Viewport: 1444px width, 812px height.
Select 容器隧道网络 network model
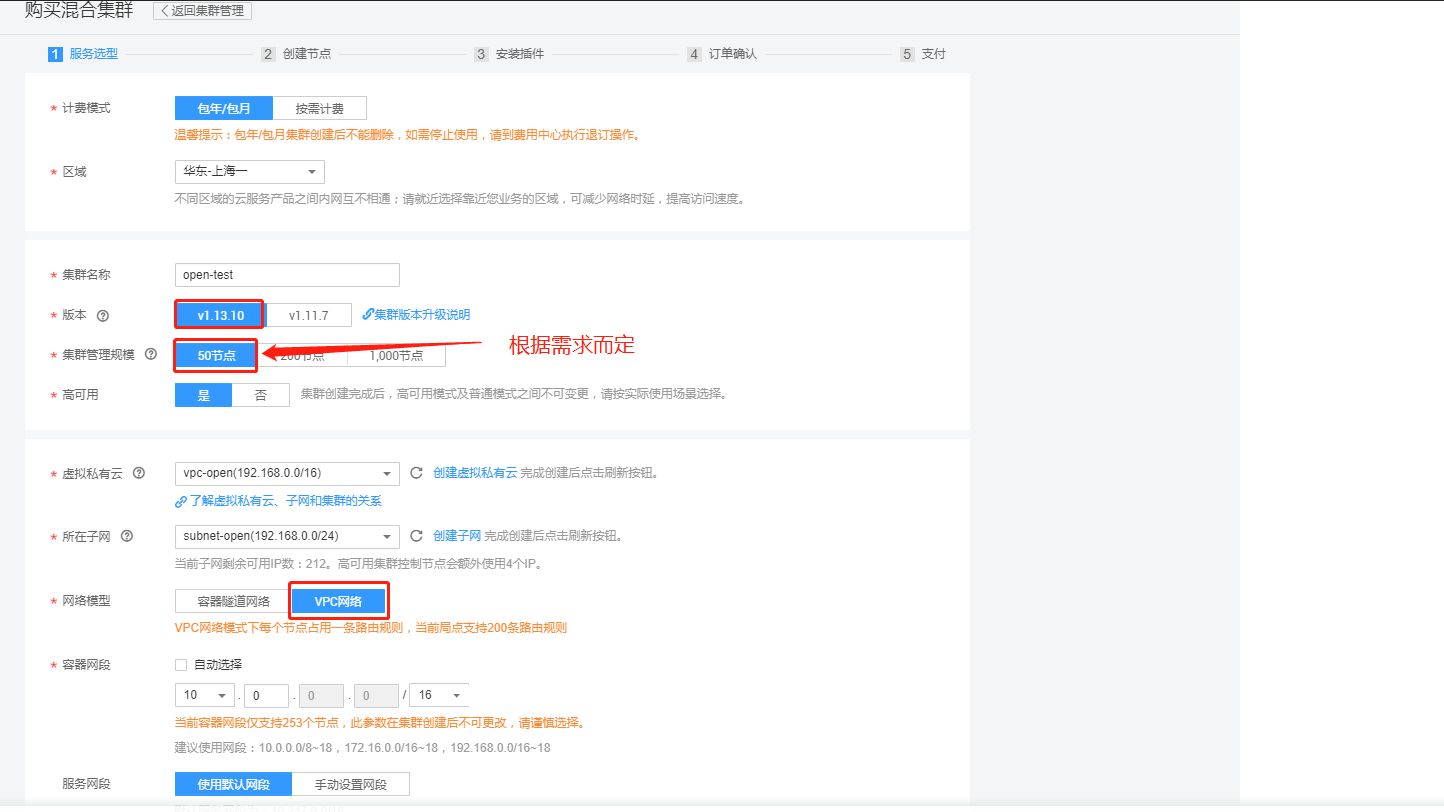click(x=233, y=601)
